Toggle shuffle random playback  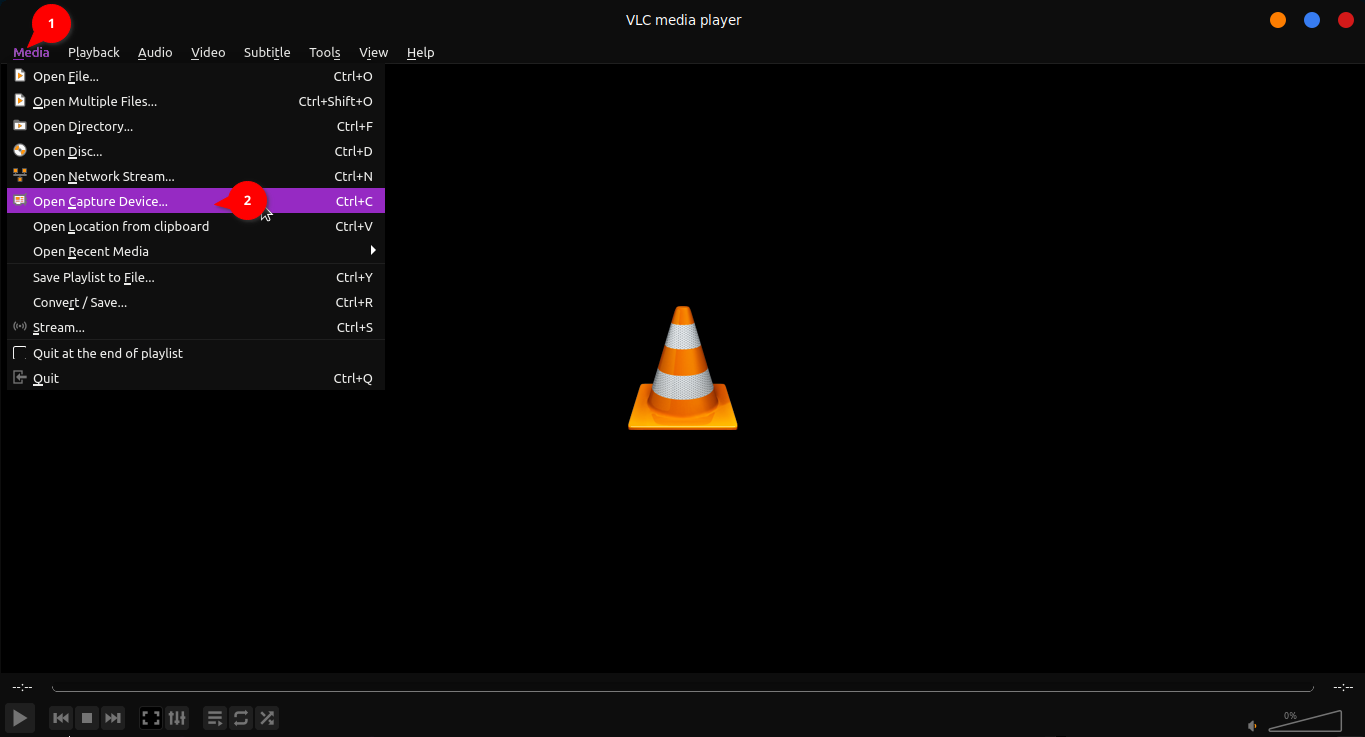click(x=267, y=718)
